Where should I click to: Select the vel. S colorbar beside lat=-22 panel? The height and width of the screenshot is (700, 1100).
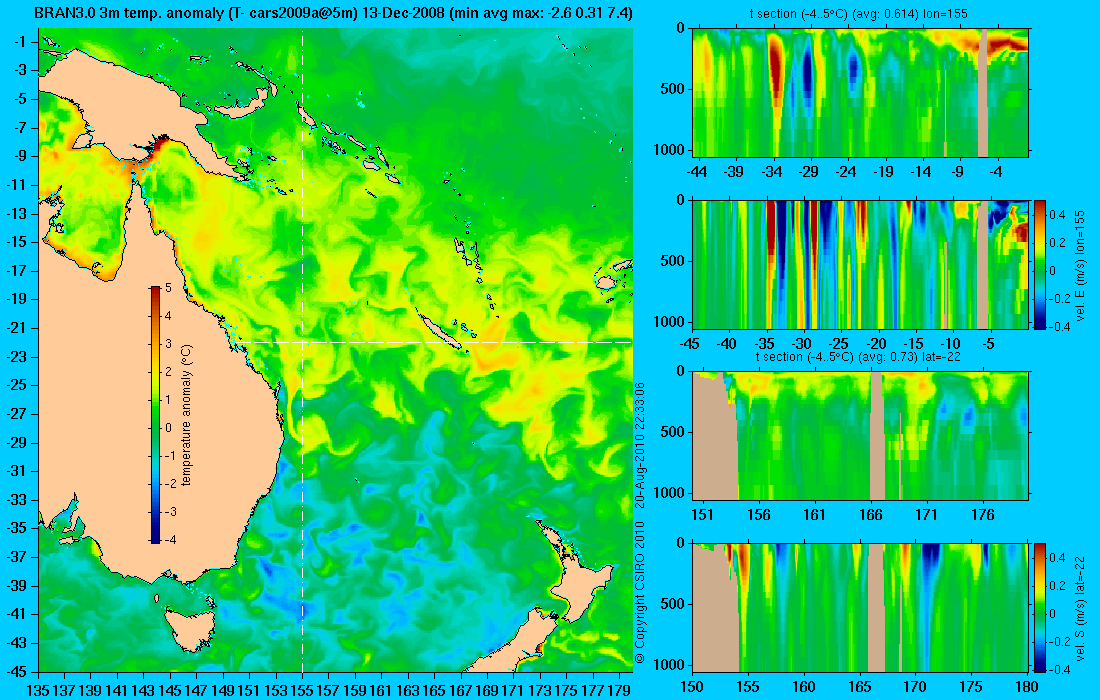pos(1039,607)
